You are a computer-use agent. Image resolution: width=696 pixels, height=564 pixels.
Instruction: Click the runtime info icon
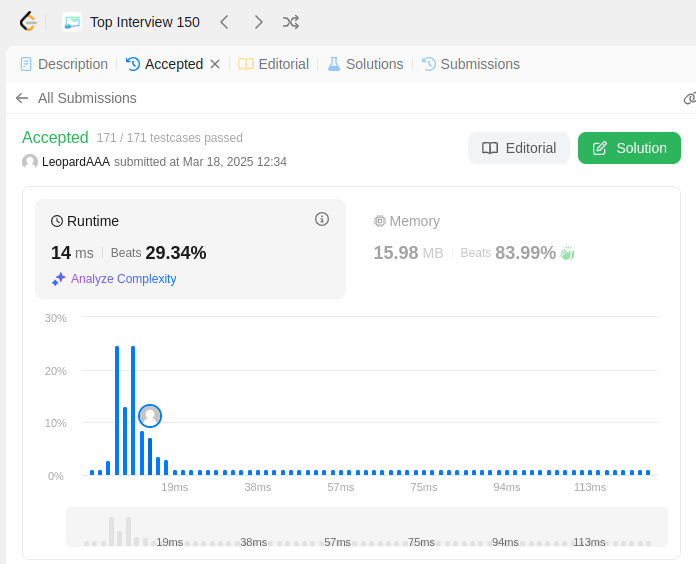pyautogui.click(x=322, y=219)
